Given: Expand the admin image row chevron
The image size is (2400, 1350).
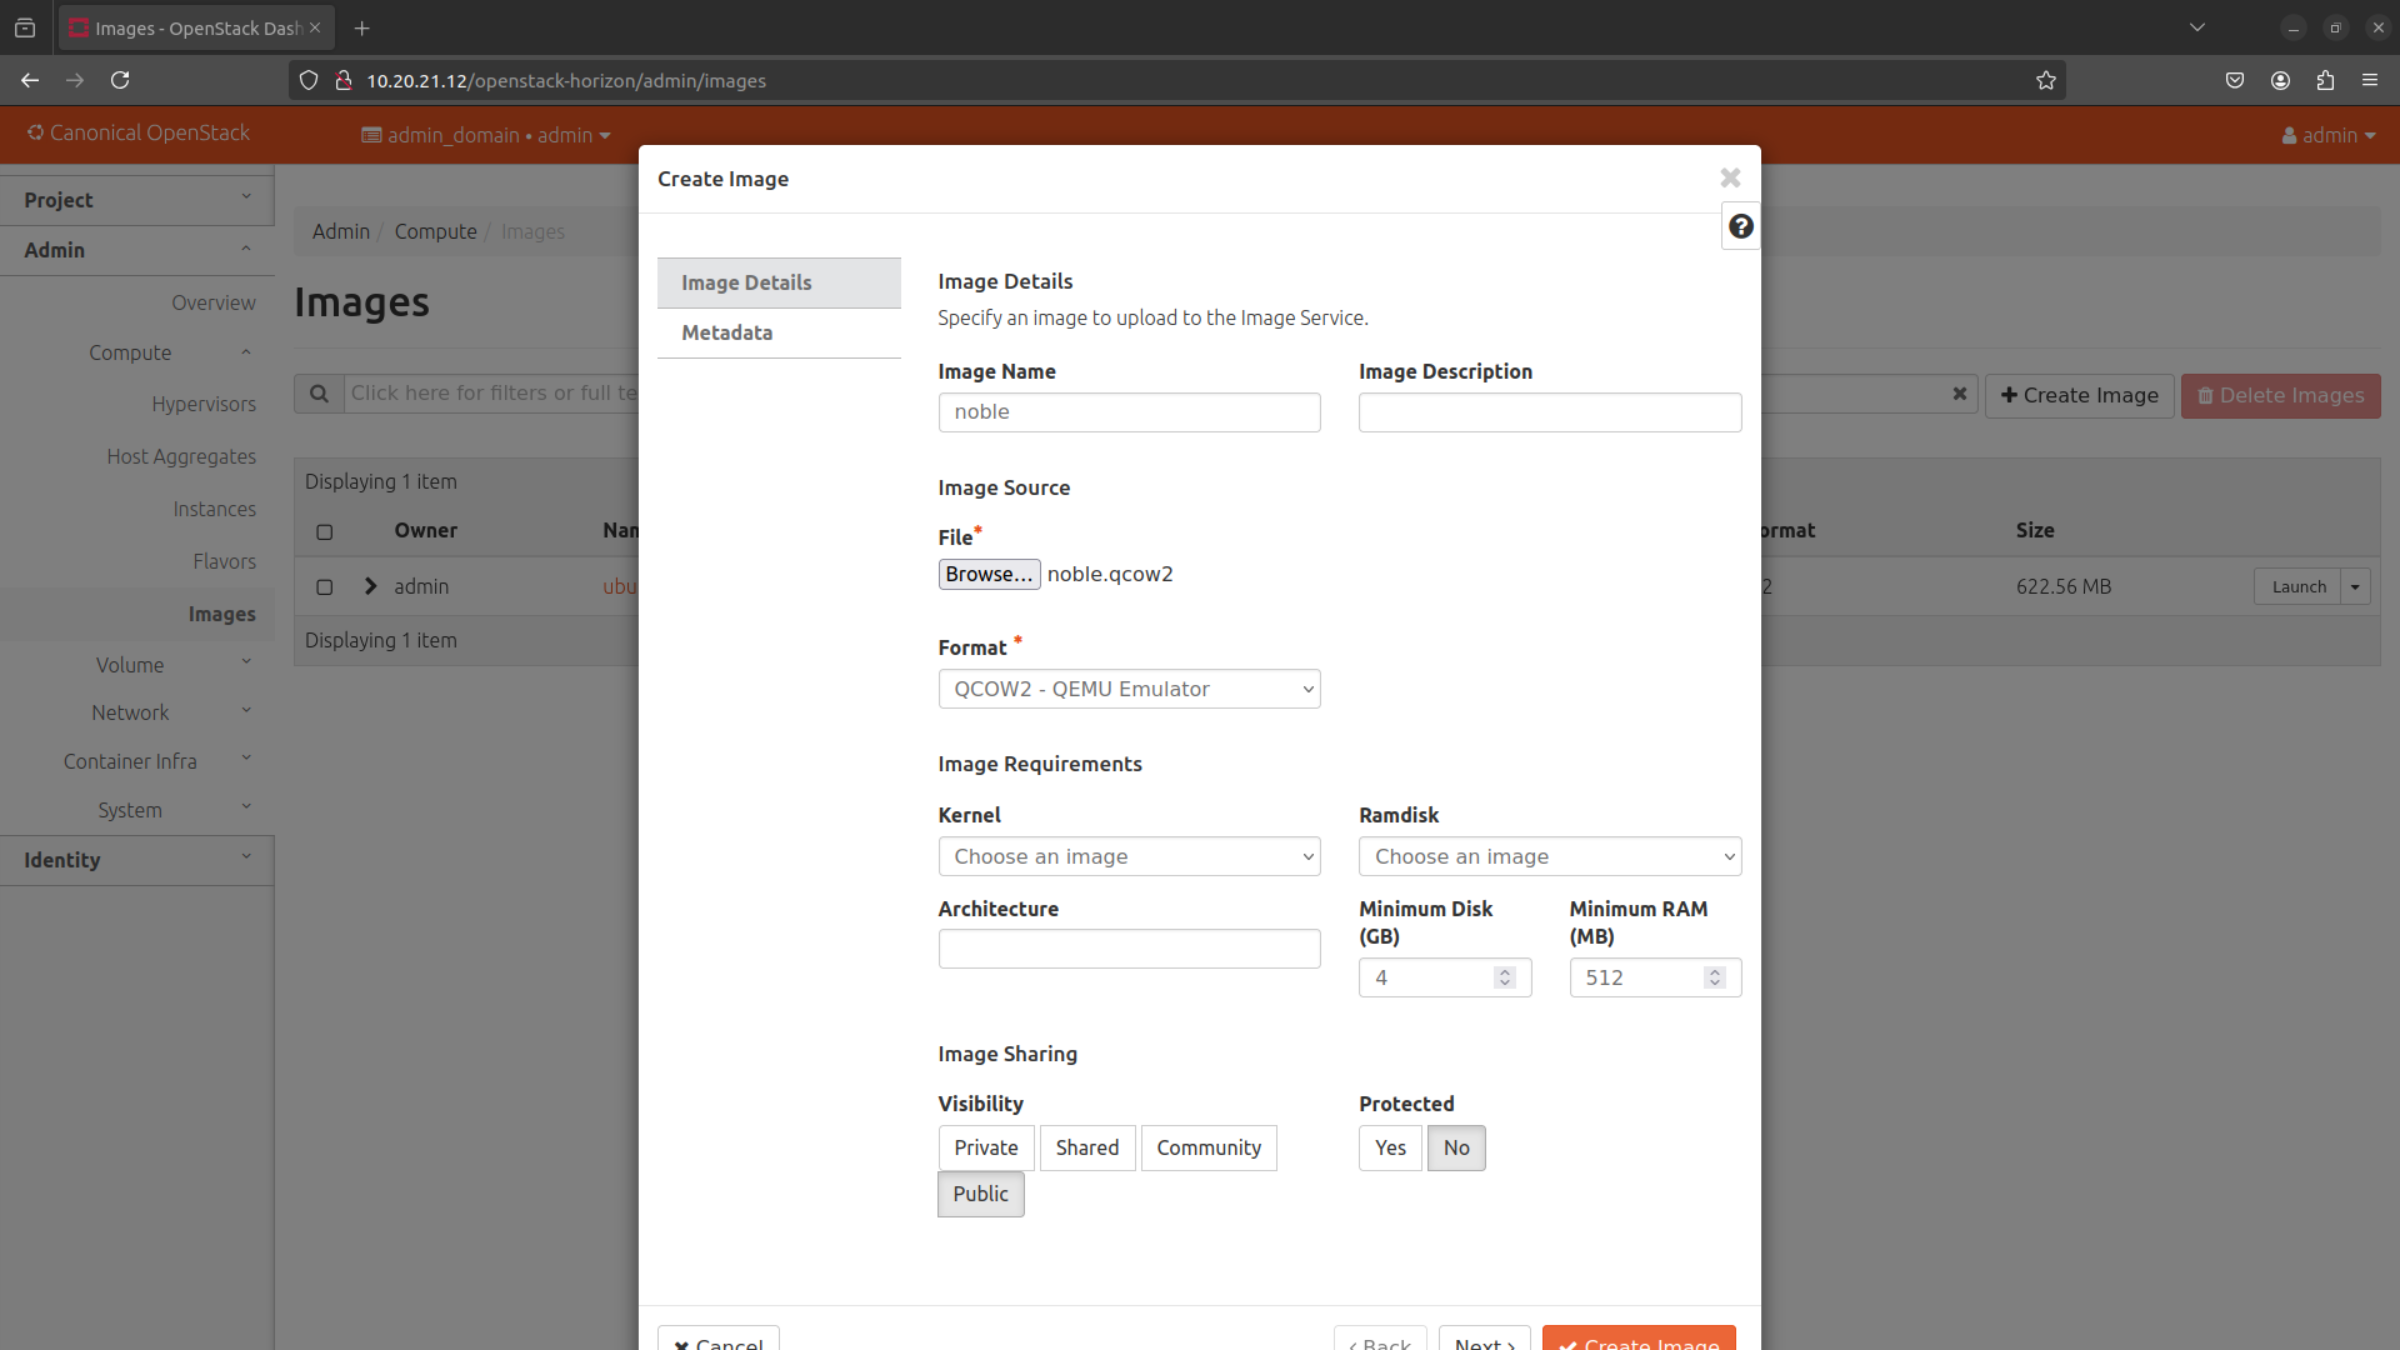Looking at the screenshot, I should (371, 586).
